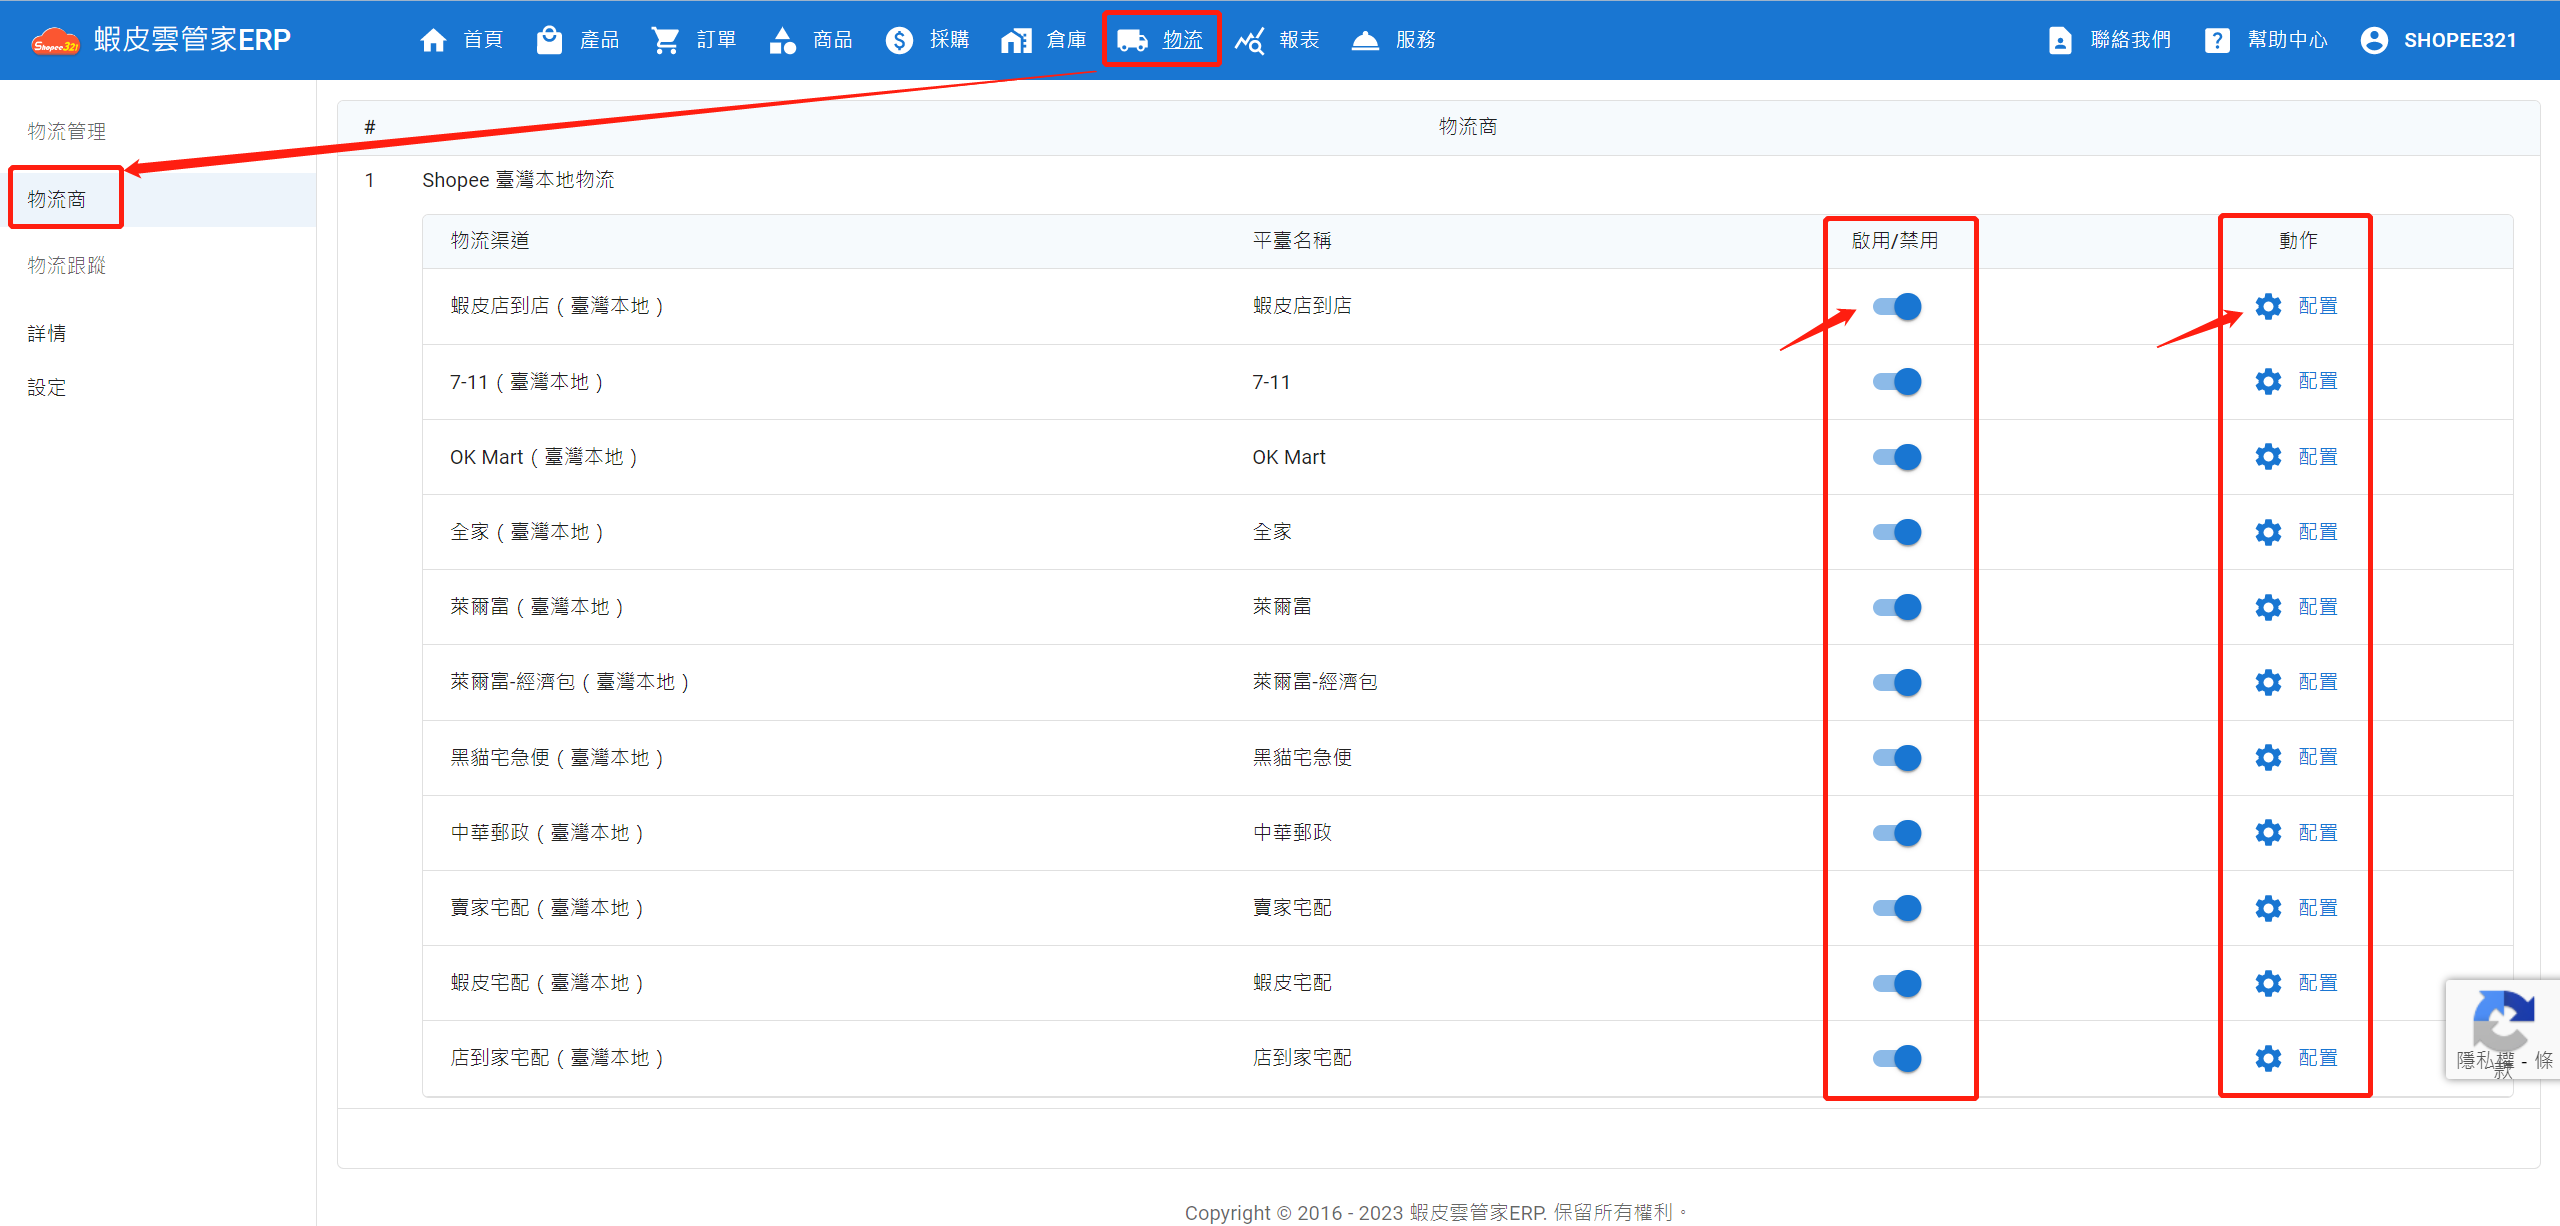
Task: Toggle the 中華郵政 channel switch
Action: tap(1897, 833)
